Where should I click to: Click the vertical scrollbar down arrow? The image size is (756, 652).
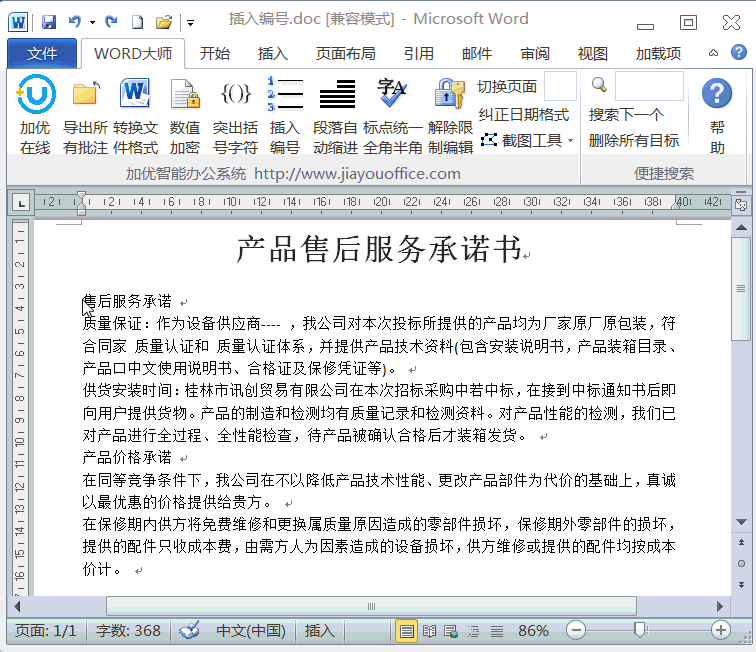click(x=741, y=522)
